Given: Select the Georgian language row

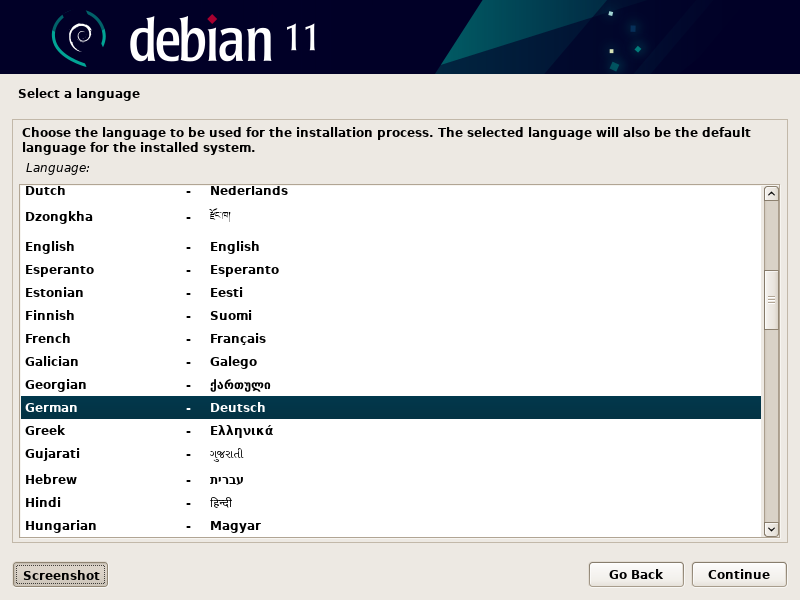Looking at the screenshot, I should (x=391, y=384).
